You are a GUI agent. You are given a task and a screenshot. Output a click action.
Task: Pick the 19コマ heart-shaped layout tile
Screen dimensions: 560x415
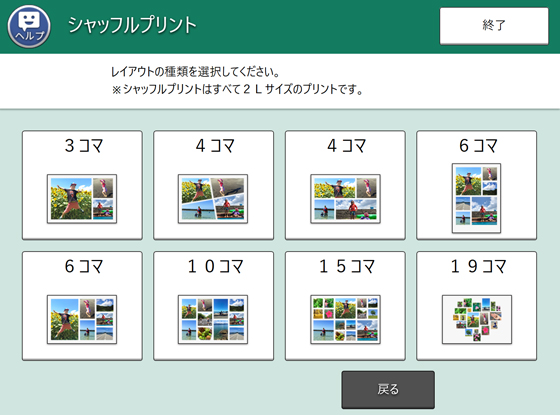click(476, 306)
